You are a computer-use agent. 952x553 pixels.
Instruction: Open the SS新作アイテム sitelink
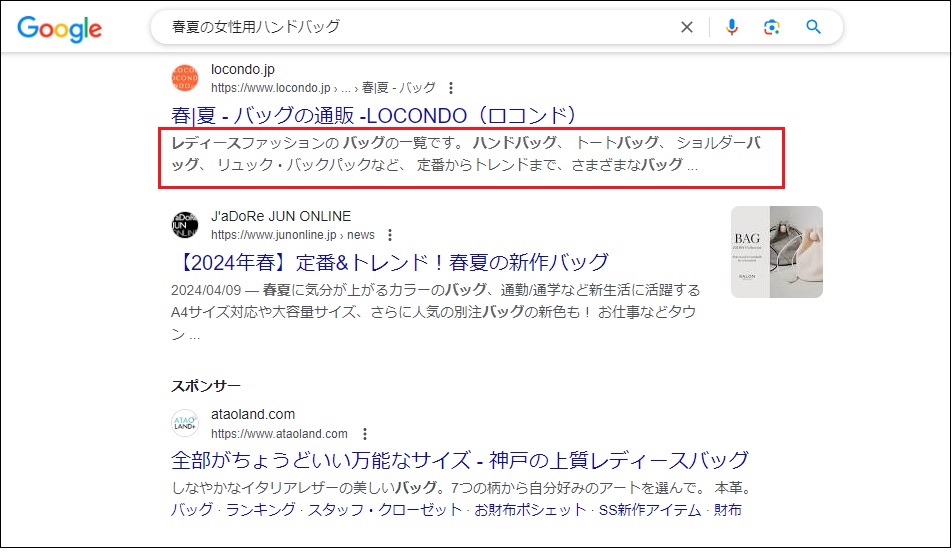(x=650, y=510)
